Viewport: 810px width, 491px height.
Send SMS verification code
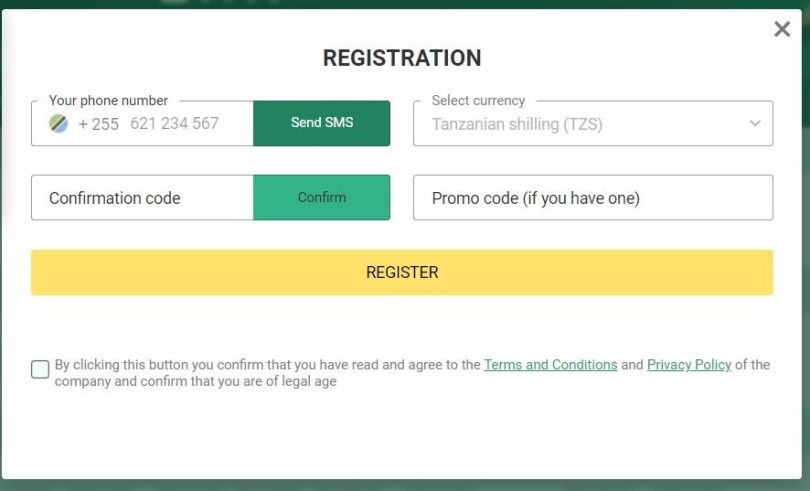click(321, 123)
